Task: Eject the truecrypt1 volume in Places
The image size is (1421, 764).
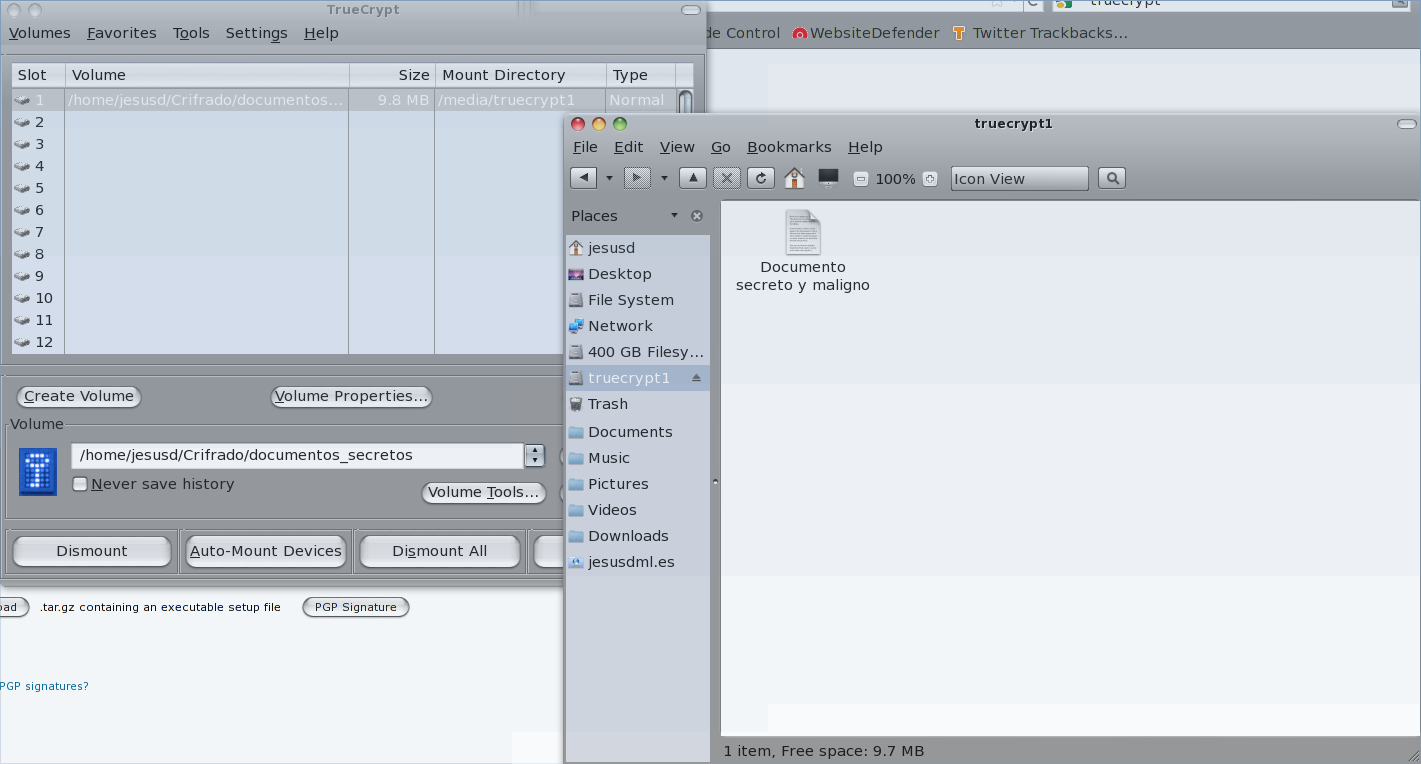Action: click(x=697, y=378)
